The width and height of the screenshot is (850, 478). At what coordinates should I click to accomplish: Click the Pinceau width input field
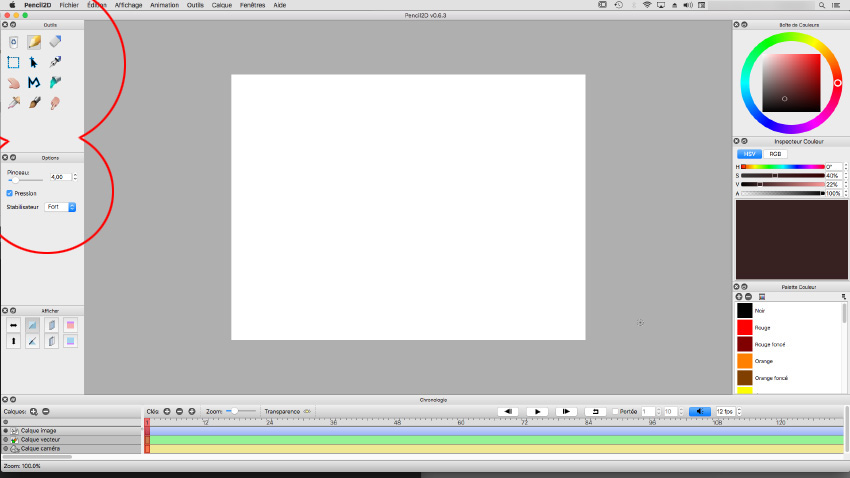click(x=58, y=177)
